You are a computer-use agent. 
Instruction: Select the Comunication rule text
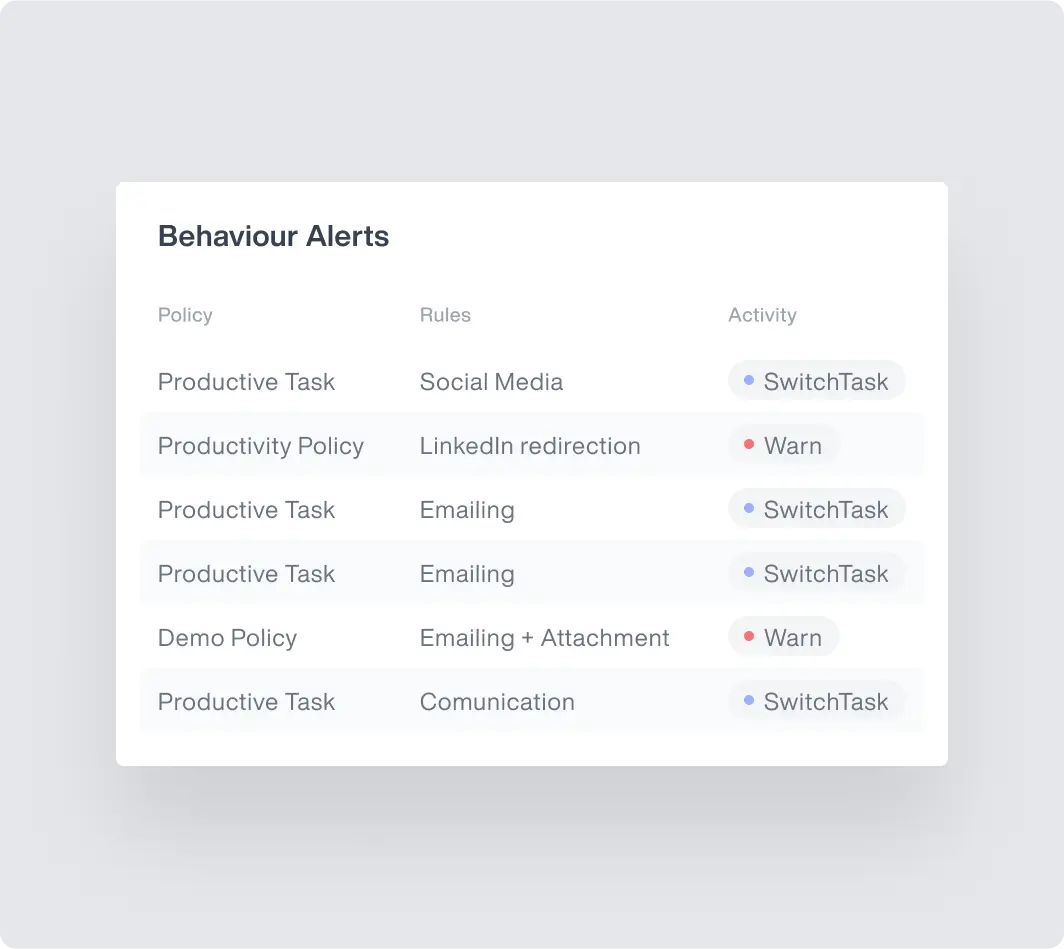[x=497, y=701]
